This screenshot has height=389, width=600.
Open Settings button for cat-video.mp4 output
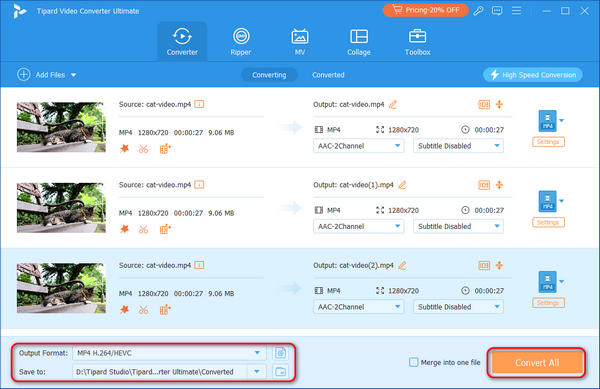point(548,142)
